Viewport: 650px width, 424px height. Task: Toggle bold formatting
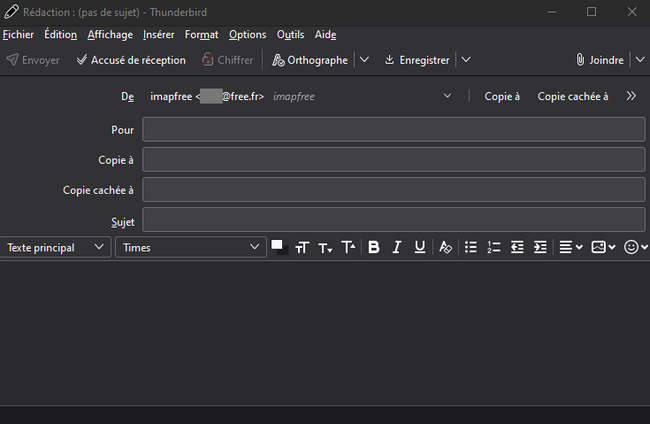374,247
